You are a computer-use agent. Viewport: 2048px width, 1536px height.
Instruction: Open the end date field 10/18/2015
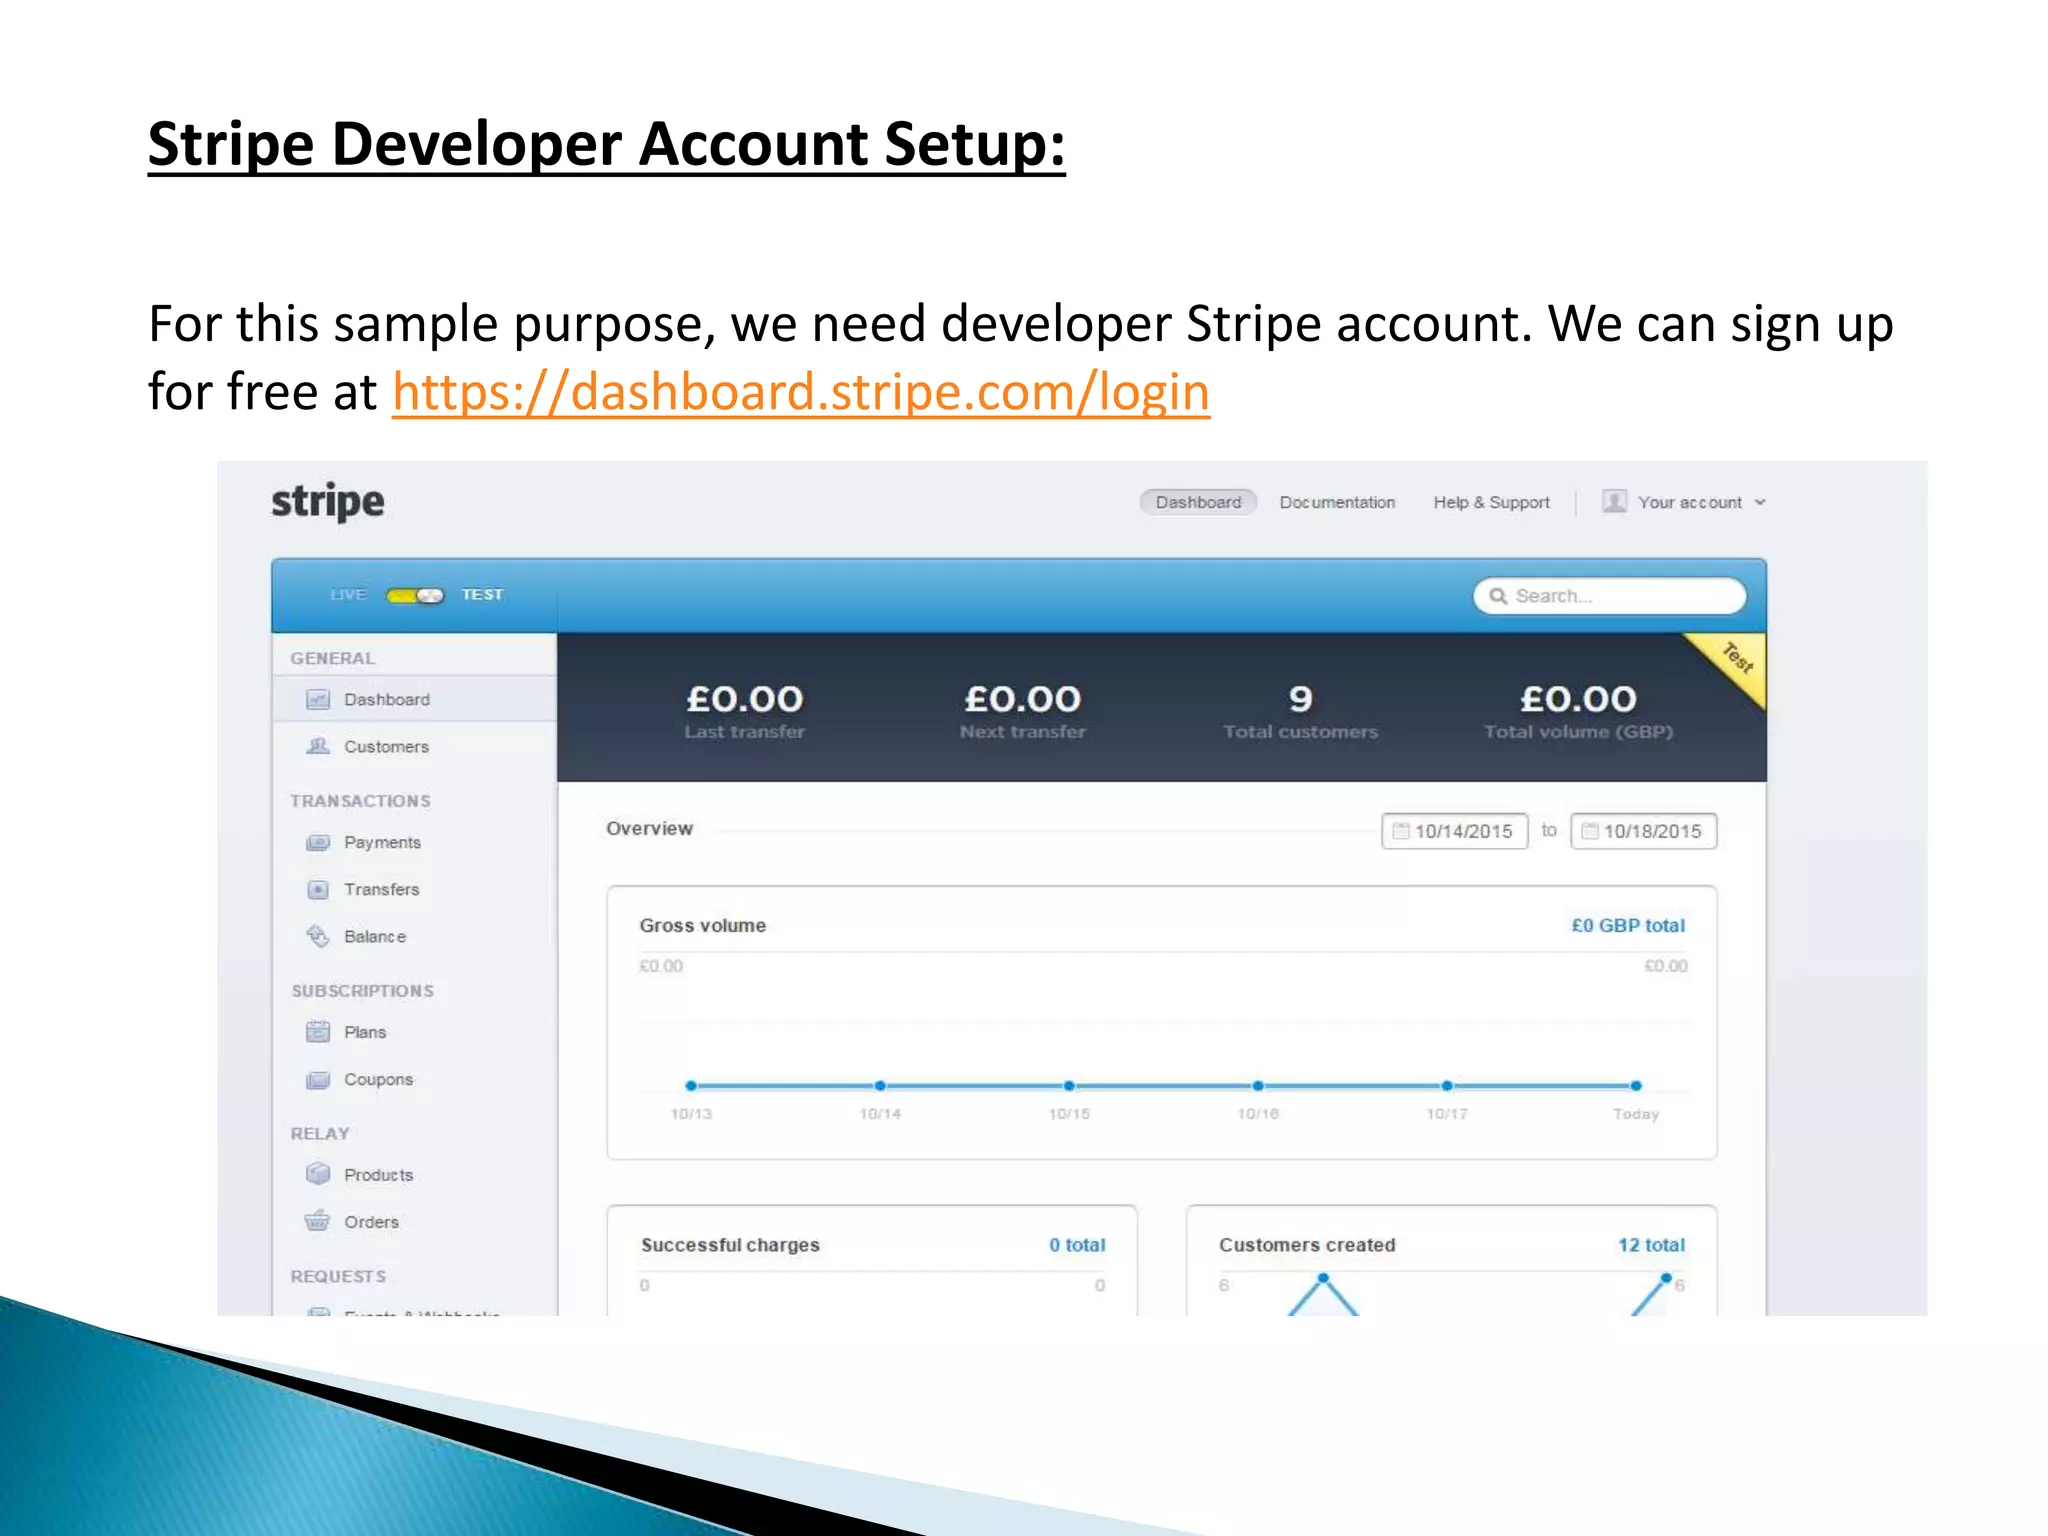pos(1644,831)
